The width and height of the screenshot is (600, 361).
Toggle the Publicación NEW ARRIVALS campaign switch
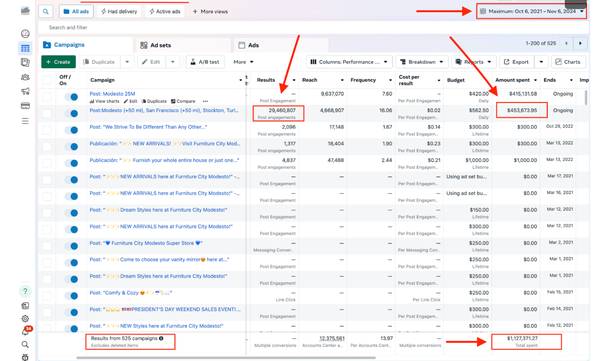pos(72,147)
